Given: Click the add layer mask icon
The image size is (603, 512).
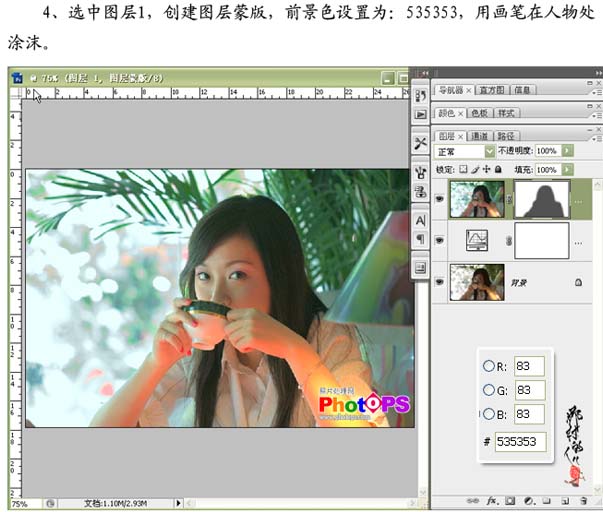Looking at the screenshot, I should 509,499.
